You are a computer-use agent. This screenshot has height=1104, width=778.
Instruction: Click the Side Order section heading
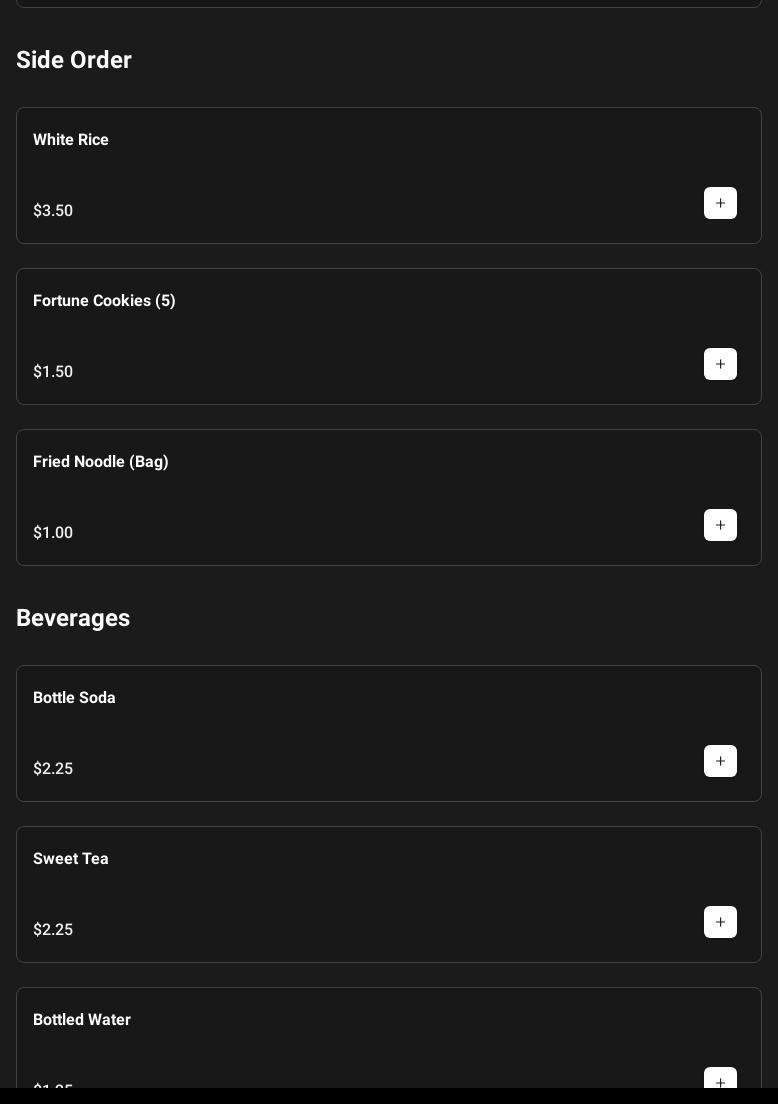(74, 60)
